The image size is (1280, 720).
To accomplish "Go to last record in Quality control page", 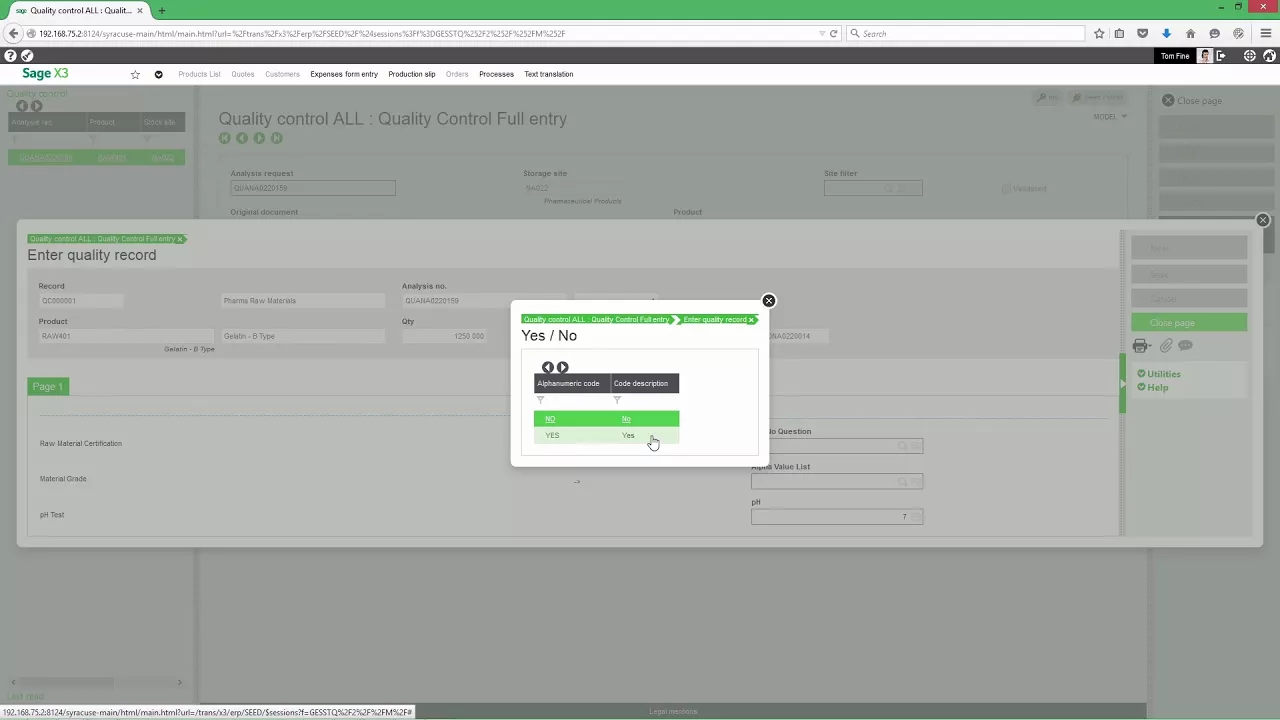I will coord(277,138).
